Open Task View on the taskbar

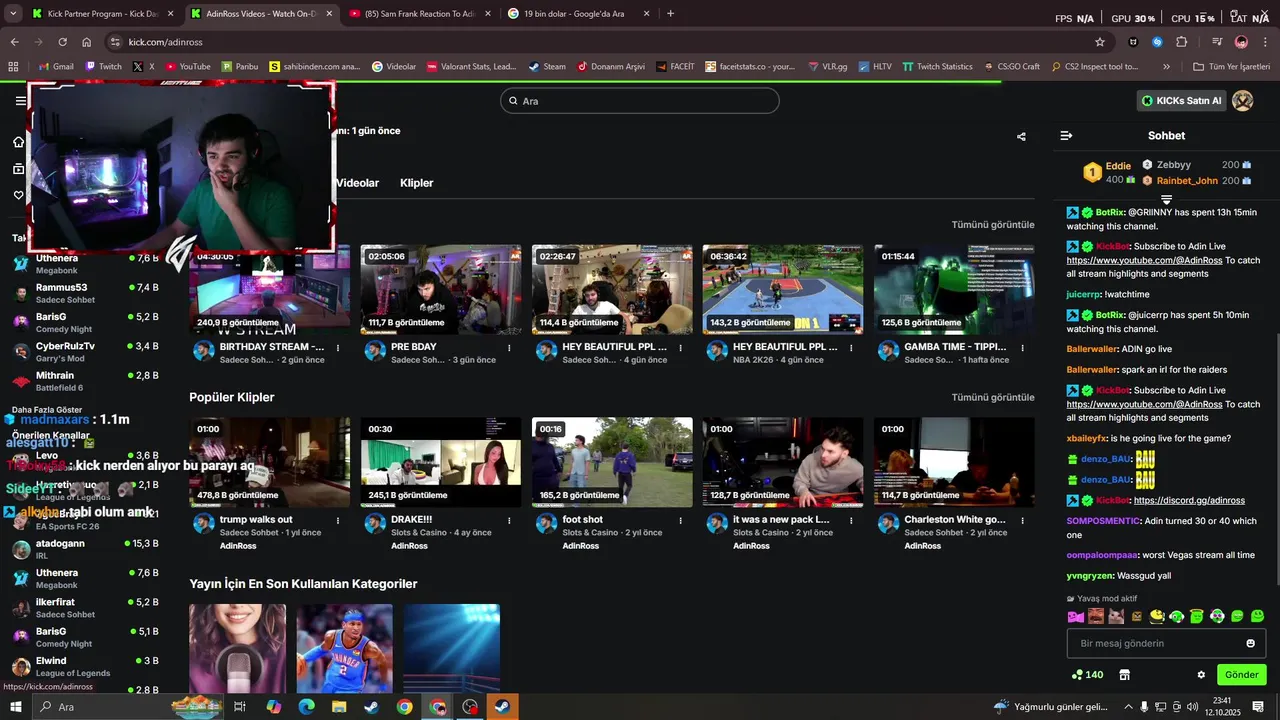240,707
